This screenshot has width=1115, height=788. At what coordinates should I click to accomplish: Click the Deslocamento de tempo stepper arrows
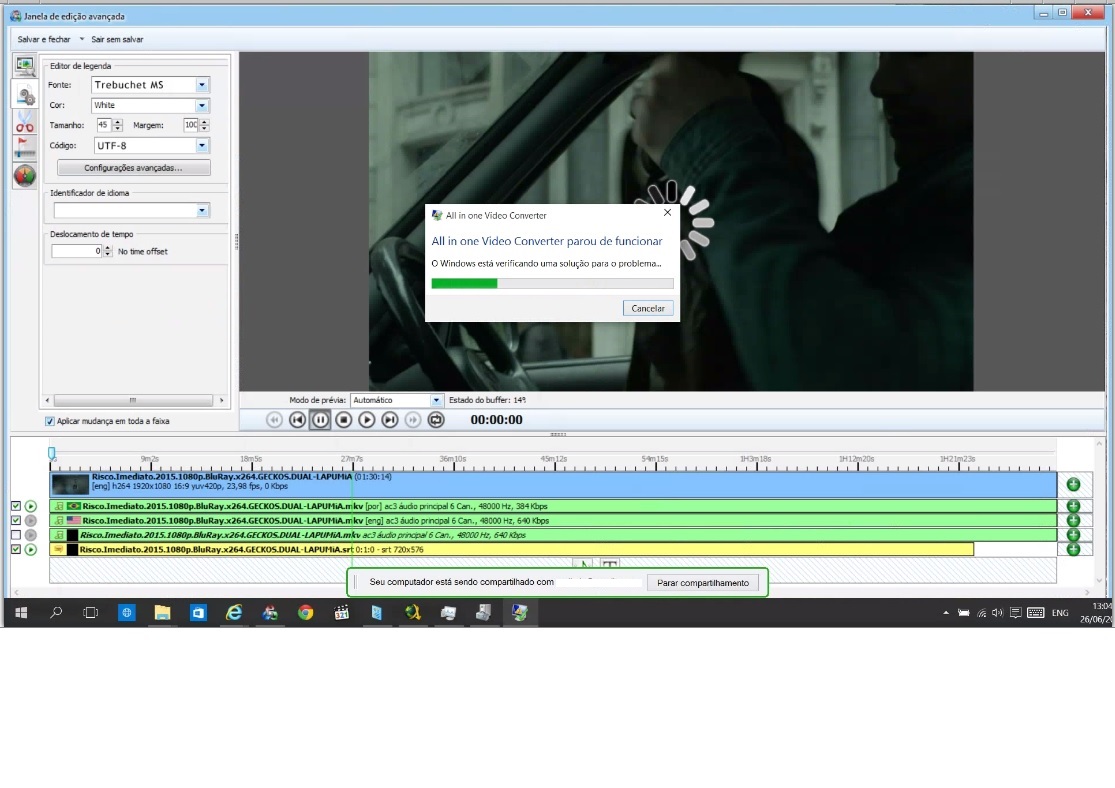(x=107, y=251)
